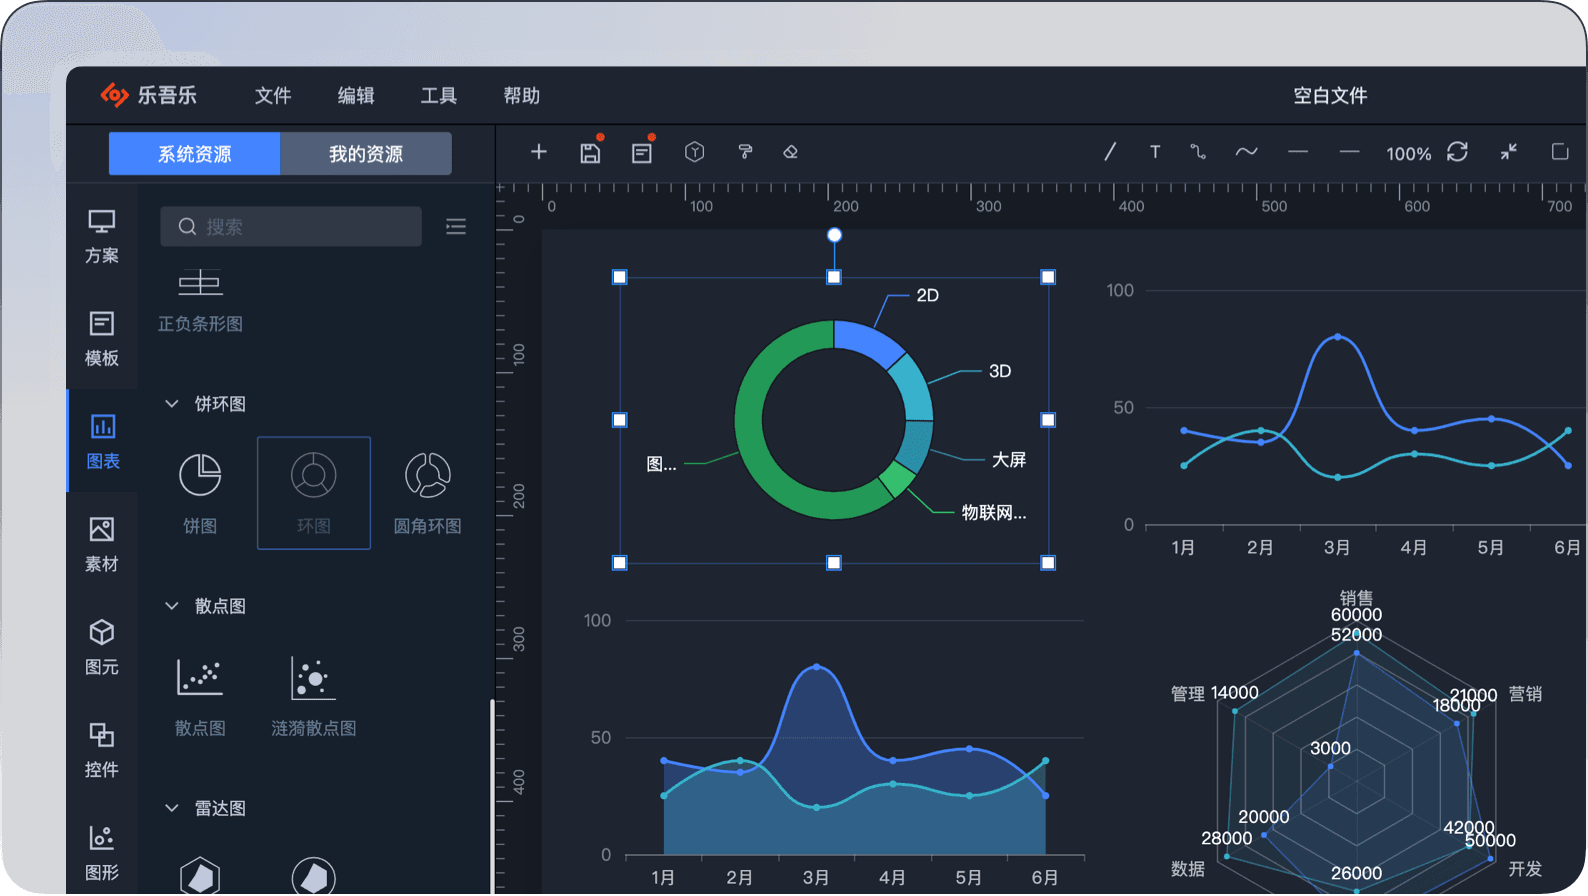Open the 文件 menu
The height and width of the screenshot is (896, 1588).
(x=272, y=96)
